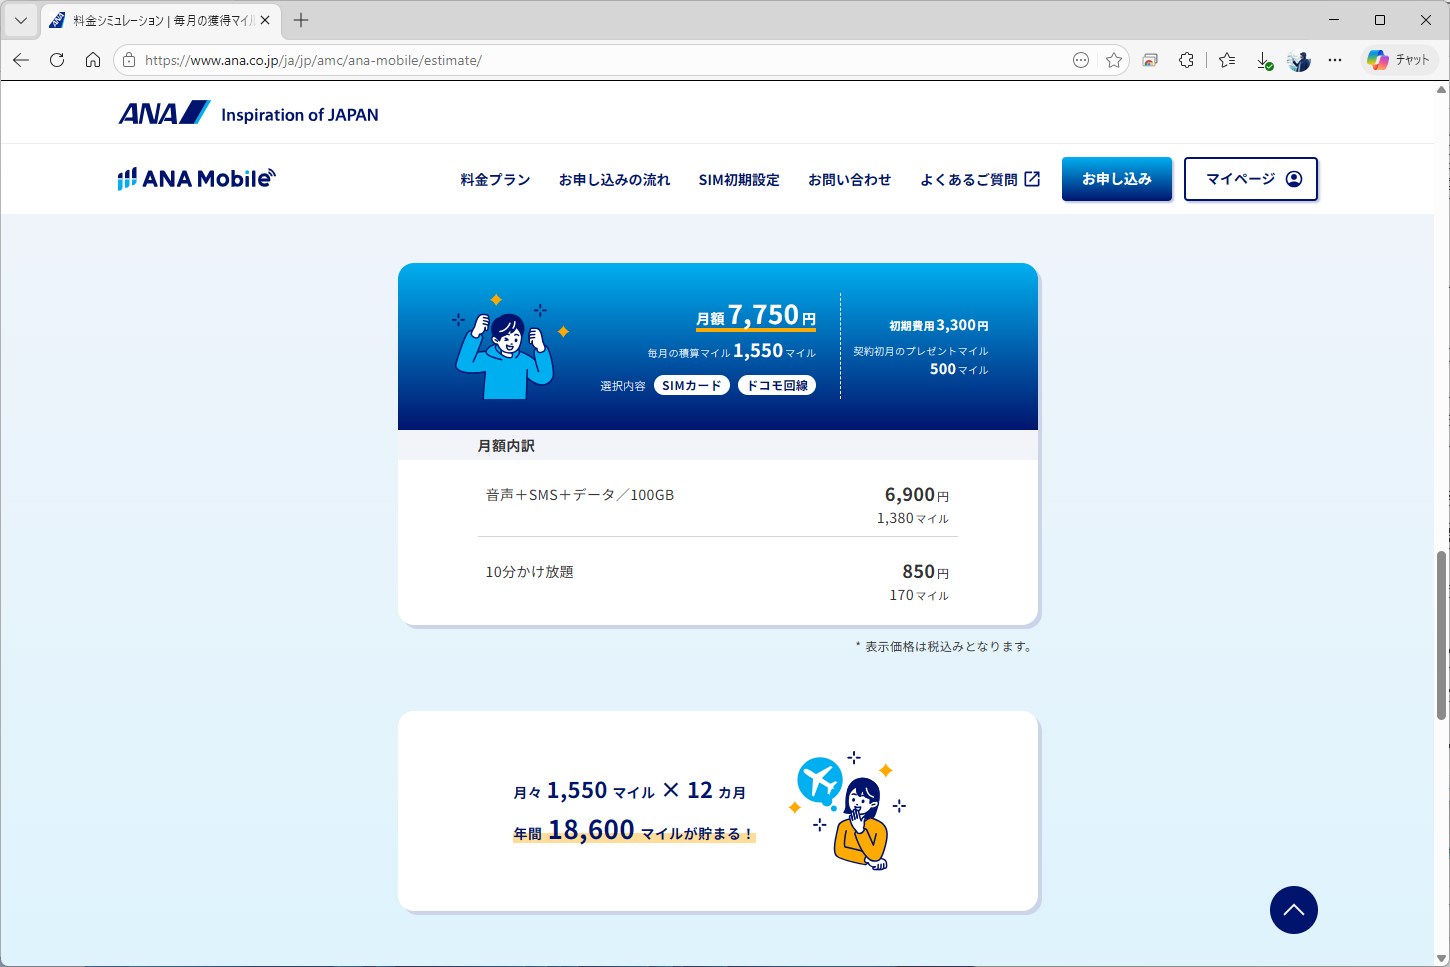This screenshot has width=1450, height=967.
Task: Click the 音声+SMS+データ/100GB row label
Action: click(x=580, y=495)
